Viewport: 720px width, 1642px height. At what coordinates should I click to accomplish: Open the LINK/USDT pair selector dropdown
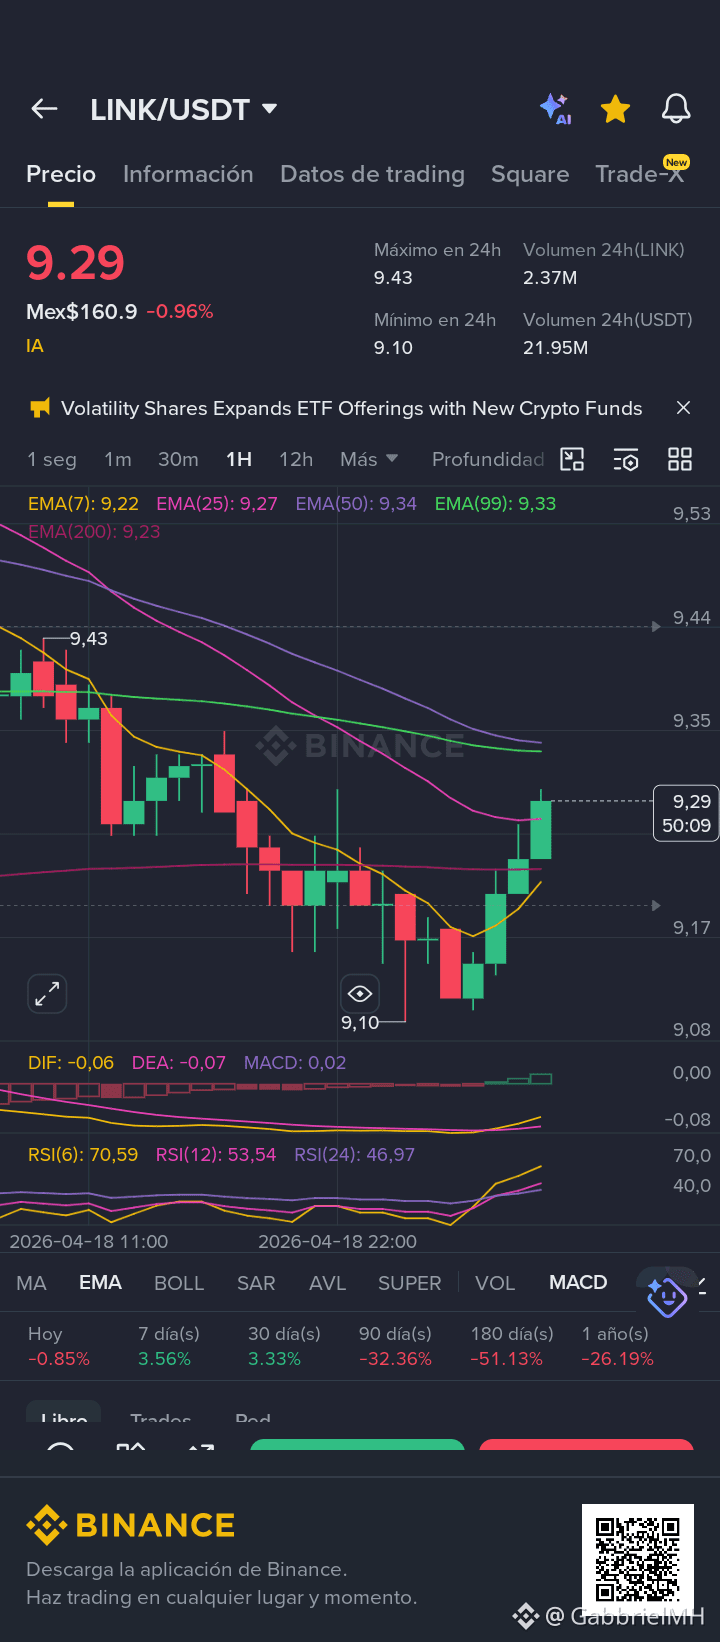coord(184,109)
